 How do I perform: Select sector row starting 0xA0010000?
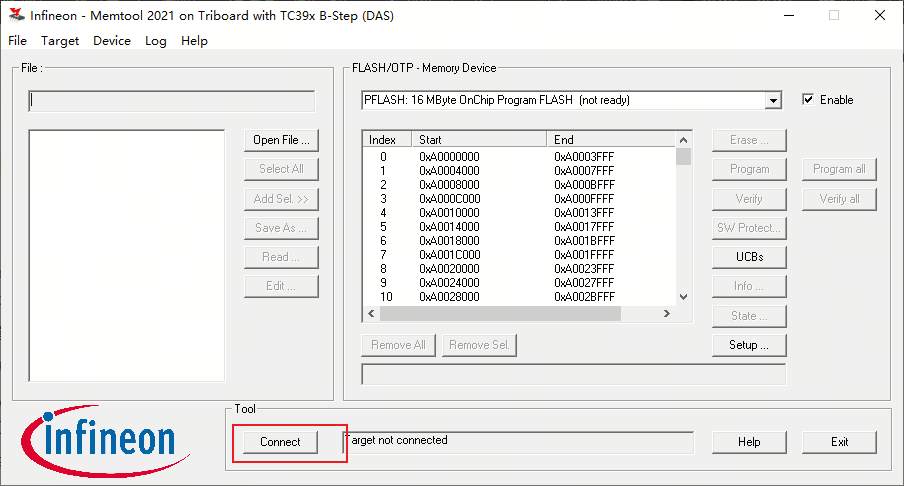coord(519,213)
